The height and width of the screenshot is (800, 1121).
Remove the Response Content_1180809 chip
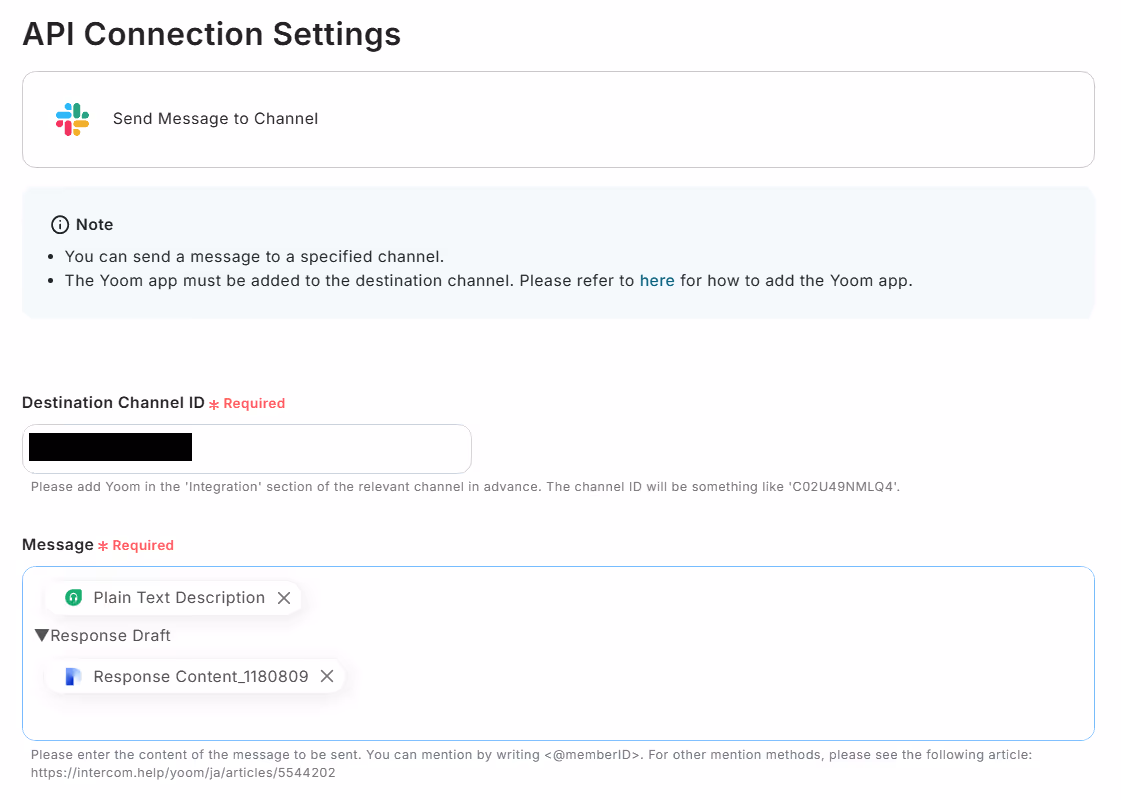327,677
